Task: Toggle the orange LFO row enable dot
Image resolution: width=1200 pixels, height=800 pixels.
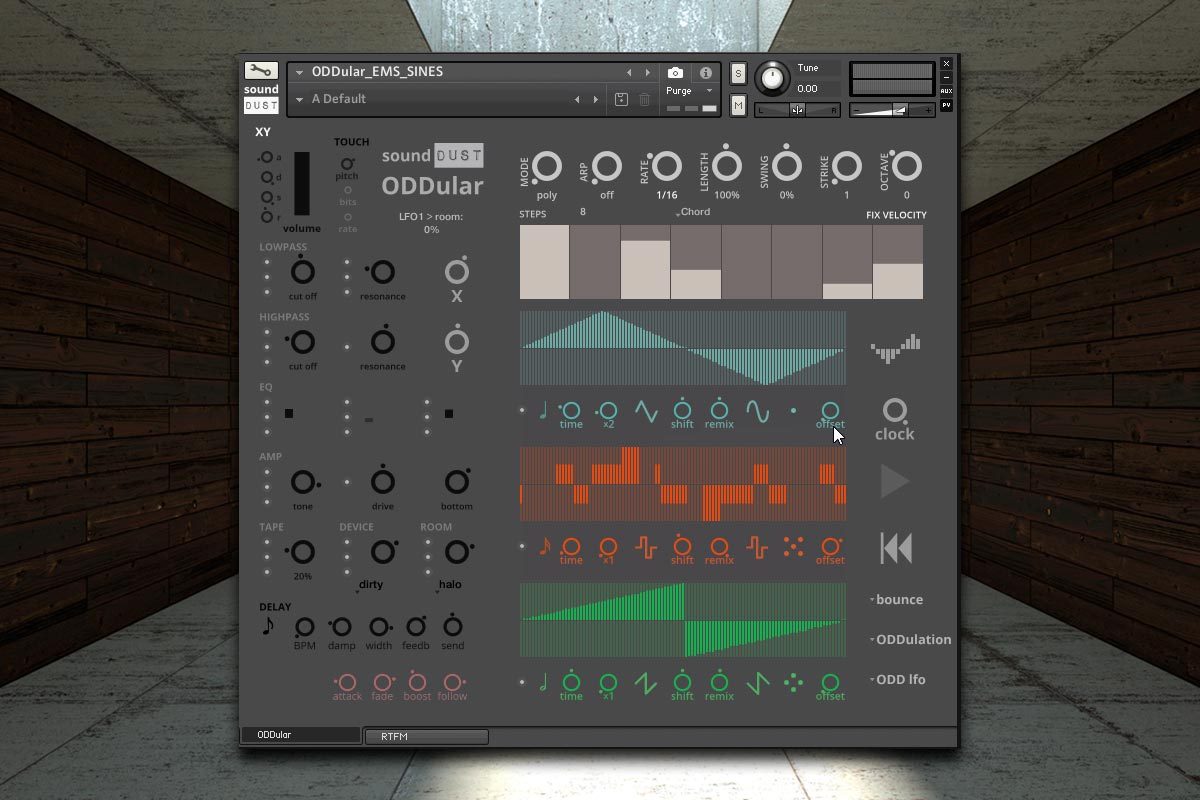Action: point(522,546)
